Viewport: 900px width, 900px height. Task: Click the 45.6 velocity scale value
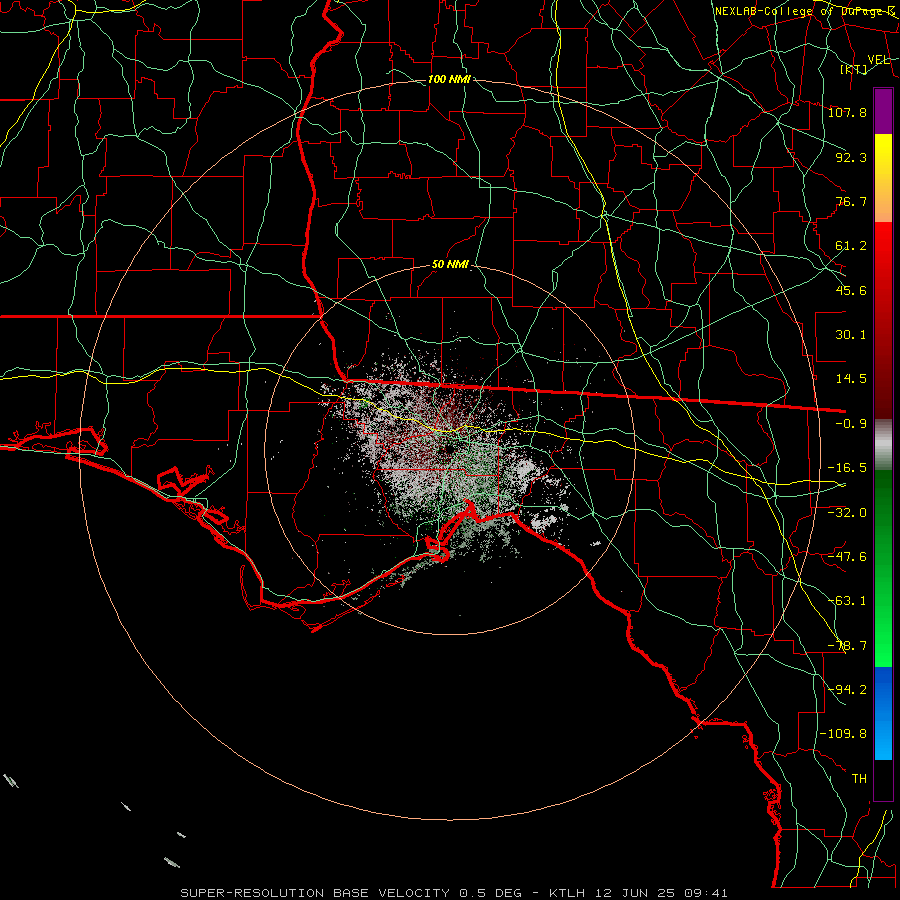851,290
